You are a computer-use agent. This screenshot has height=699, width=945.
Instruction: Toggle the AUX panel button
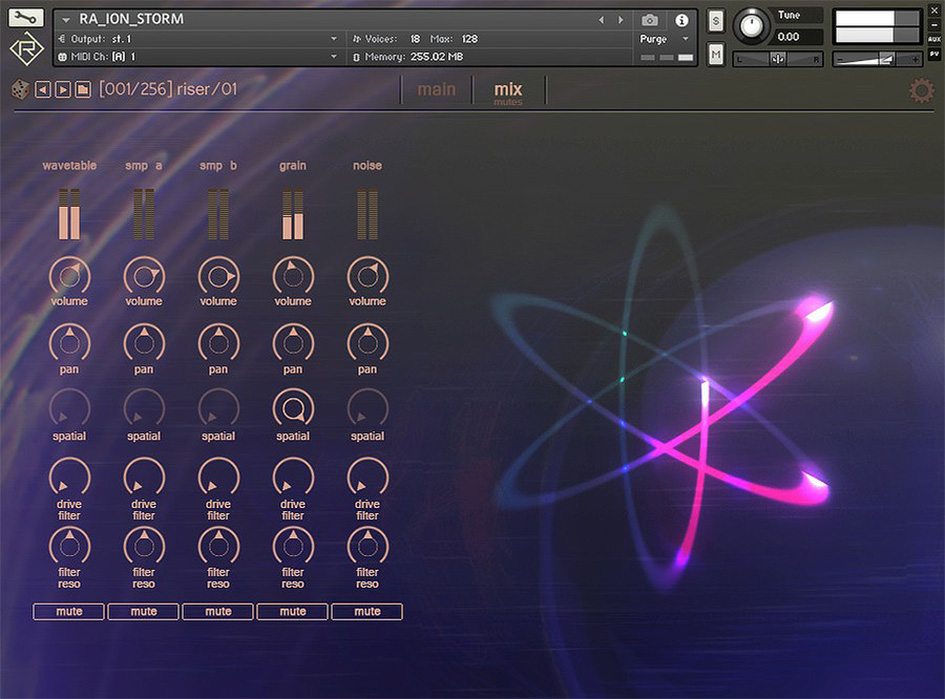point(935,39)
